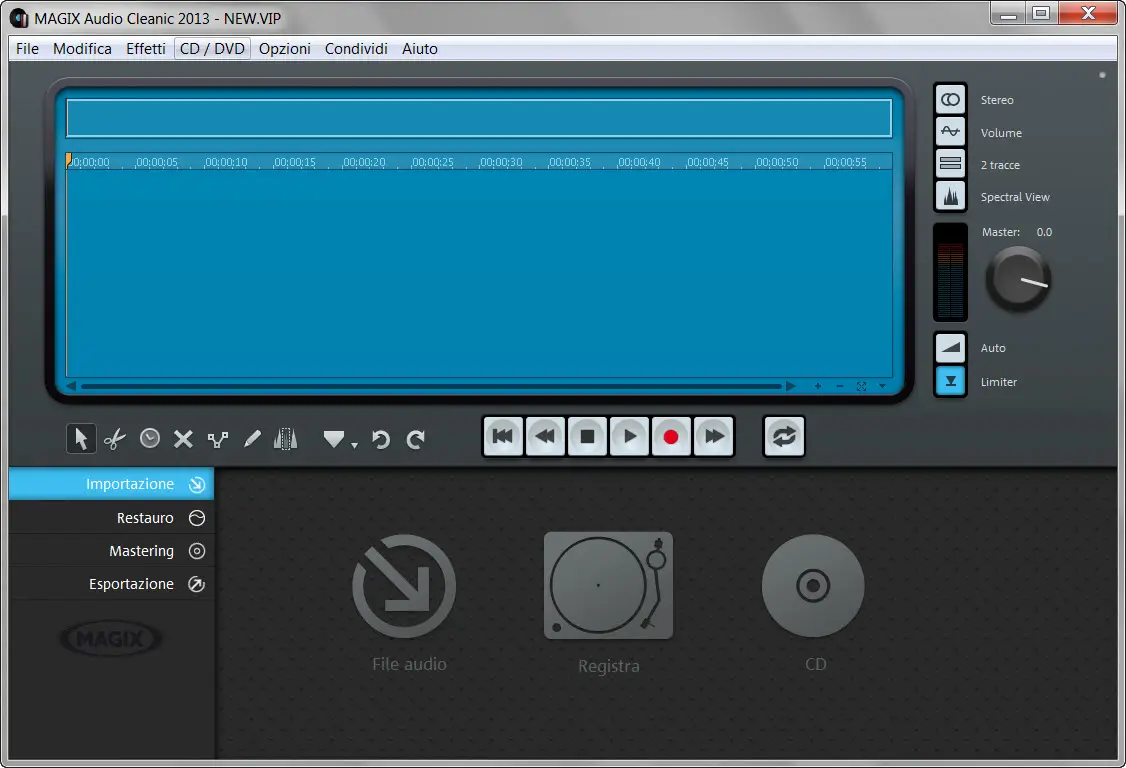Open the Opzioni menu
Image resolution: width=1126 pixels, height=768 pixels.
pyautogui.click(x=284, y=49)
